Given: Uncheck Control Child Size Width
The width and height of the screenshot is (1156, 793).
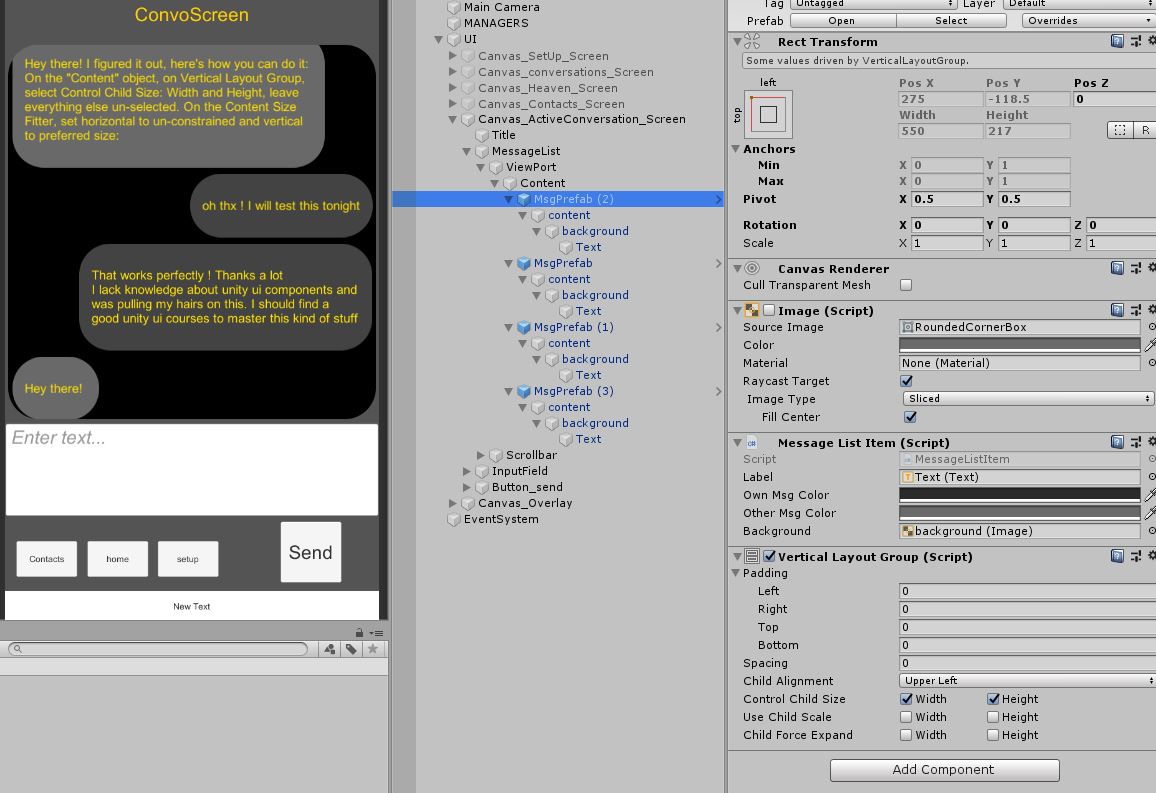Looking at the screenshot, I should point(906,699).
